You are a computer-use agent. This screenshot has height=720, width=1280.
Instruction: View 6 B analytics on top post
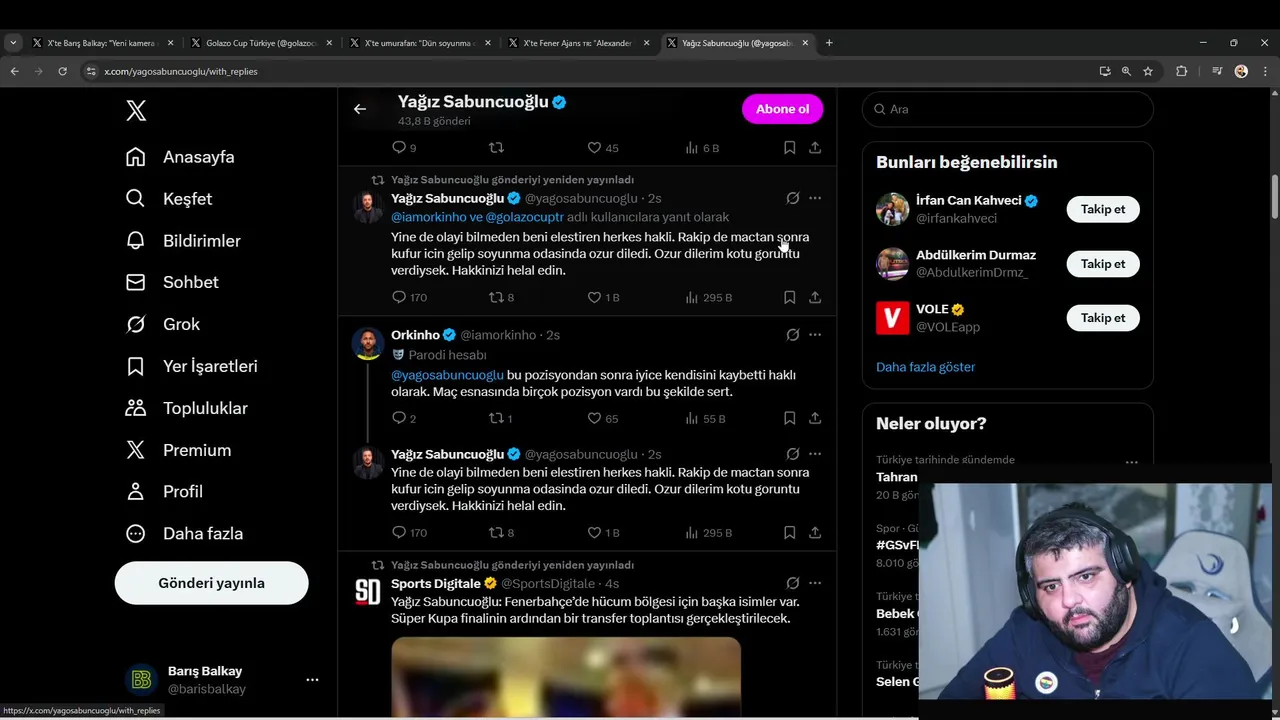tap(702, 147)
